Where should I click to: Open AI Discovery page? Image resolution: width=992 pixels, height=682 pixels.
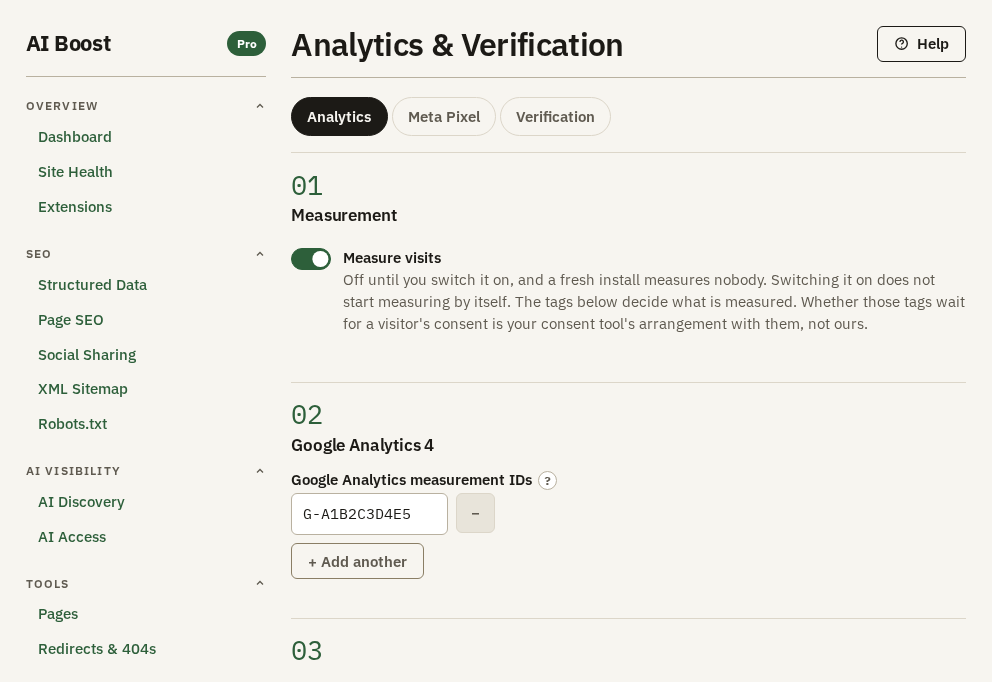point(81,502)
